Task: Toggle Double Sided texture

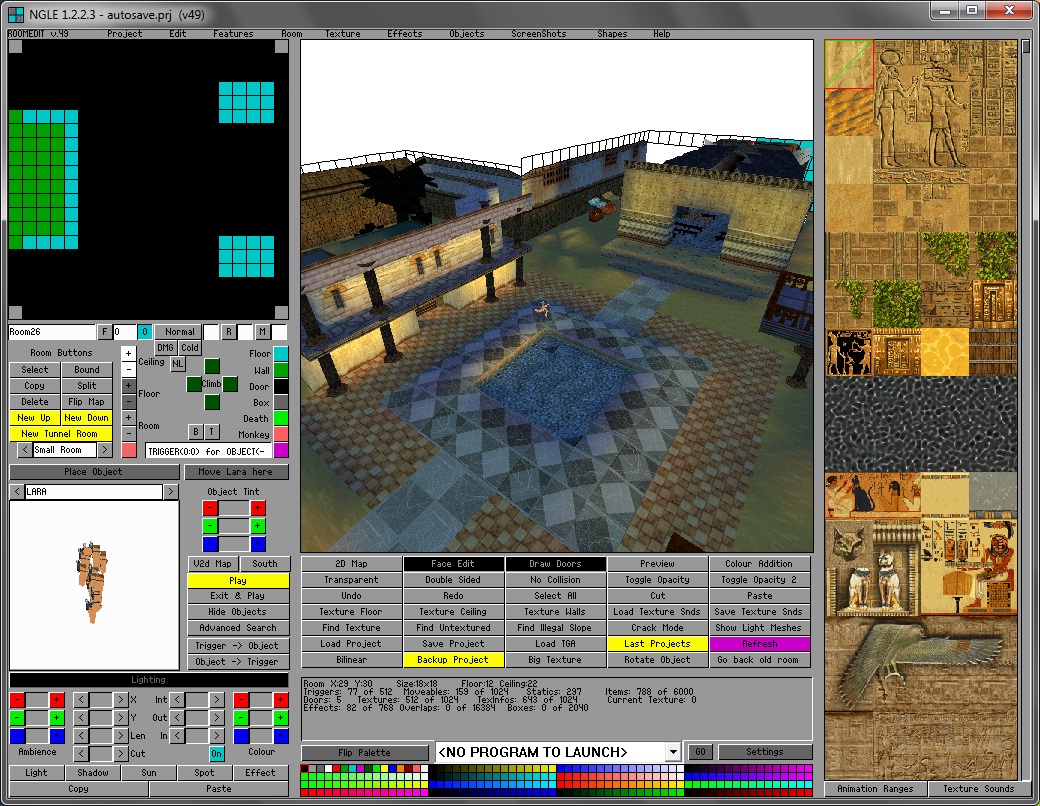Action: [453, 580]
